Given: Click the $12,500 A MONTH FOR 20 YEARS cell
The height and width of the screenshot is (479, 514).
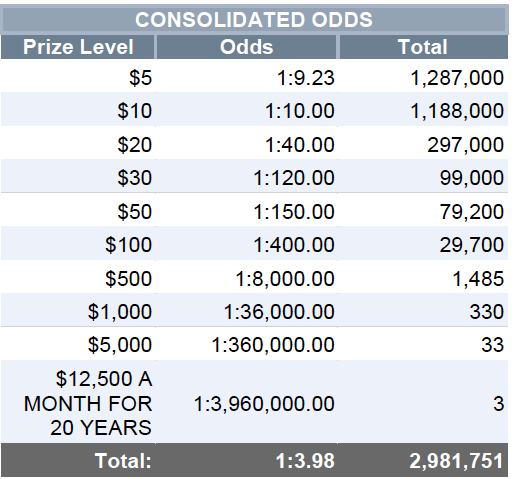Looking at the screenshot, I should pos(78,402).
